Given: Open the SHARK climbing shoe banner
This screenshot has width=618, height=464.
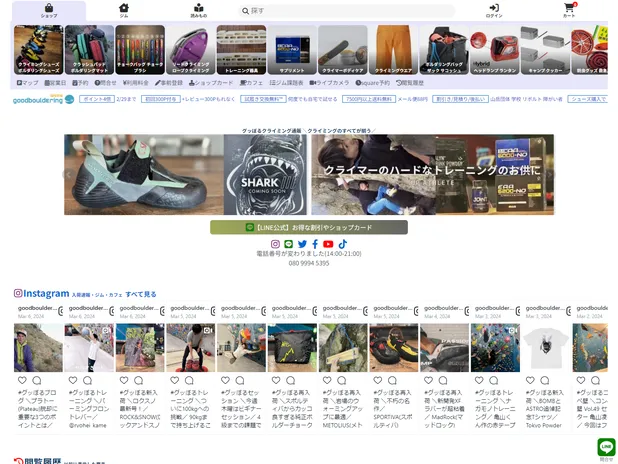Looking at the screenshot, I should coord(185,175).
